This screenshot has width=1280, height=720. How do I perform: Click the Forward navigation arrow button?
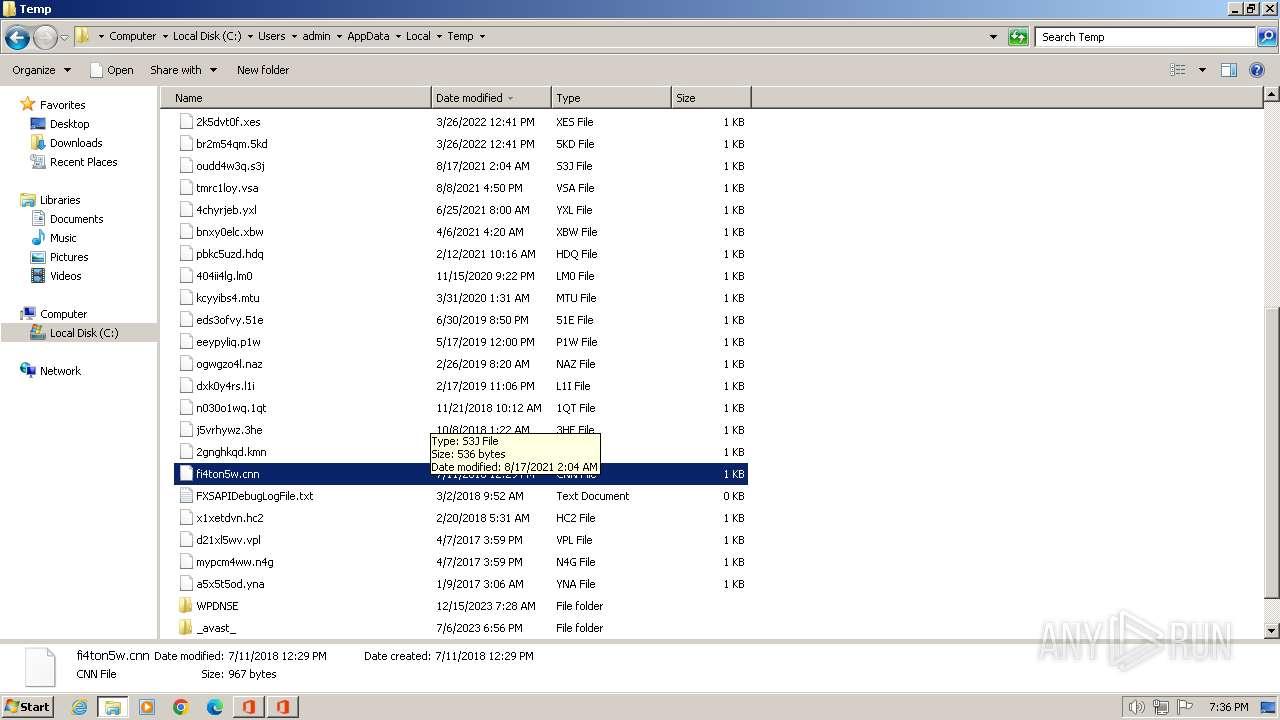(x=45, y=38)
